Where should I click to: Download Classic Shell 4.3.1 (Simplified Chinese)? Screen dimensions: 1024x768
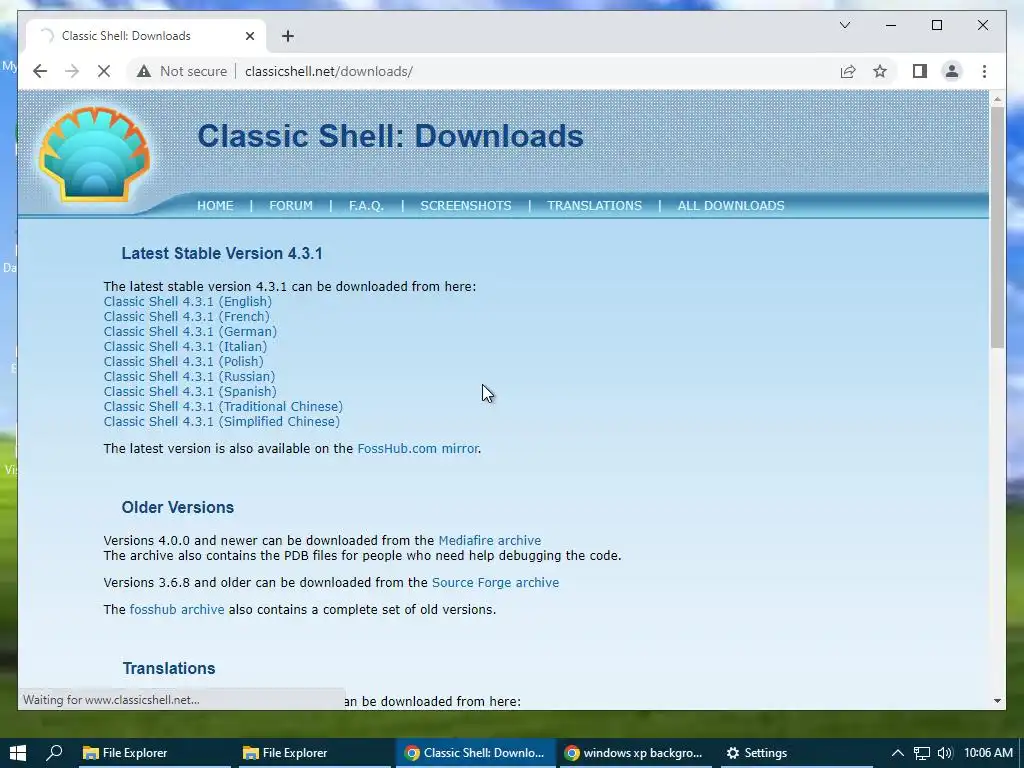coord(222,422)
